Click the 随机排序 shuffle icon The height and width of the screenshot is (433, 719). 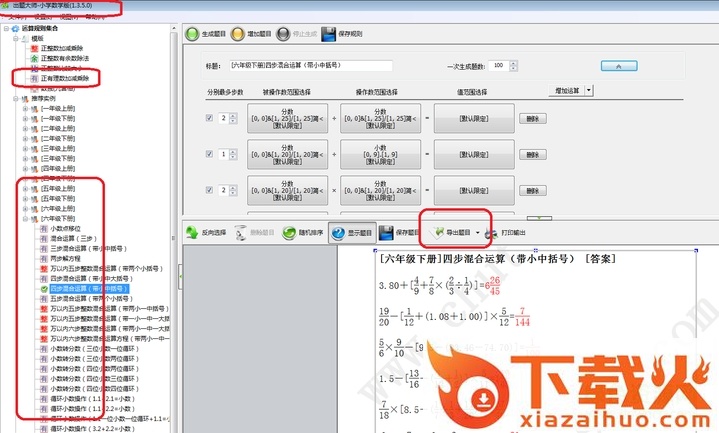coord(289,233)
